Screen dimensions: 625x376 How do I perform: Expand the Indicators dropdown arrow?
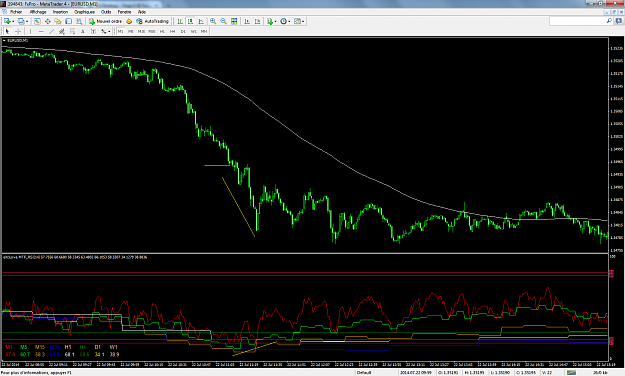point(275,22)
